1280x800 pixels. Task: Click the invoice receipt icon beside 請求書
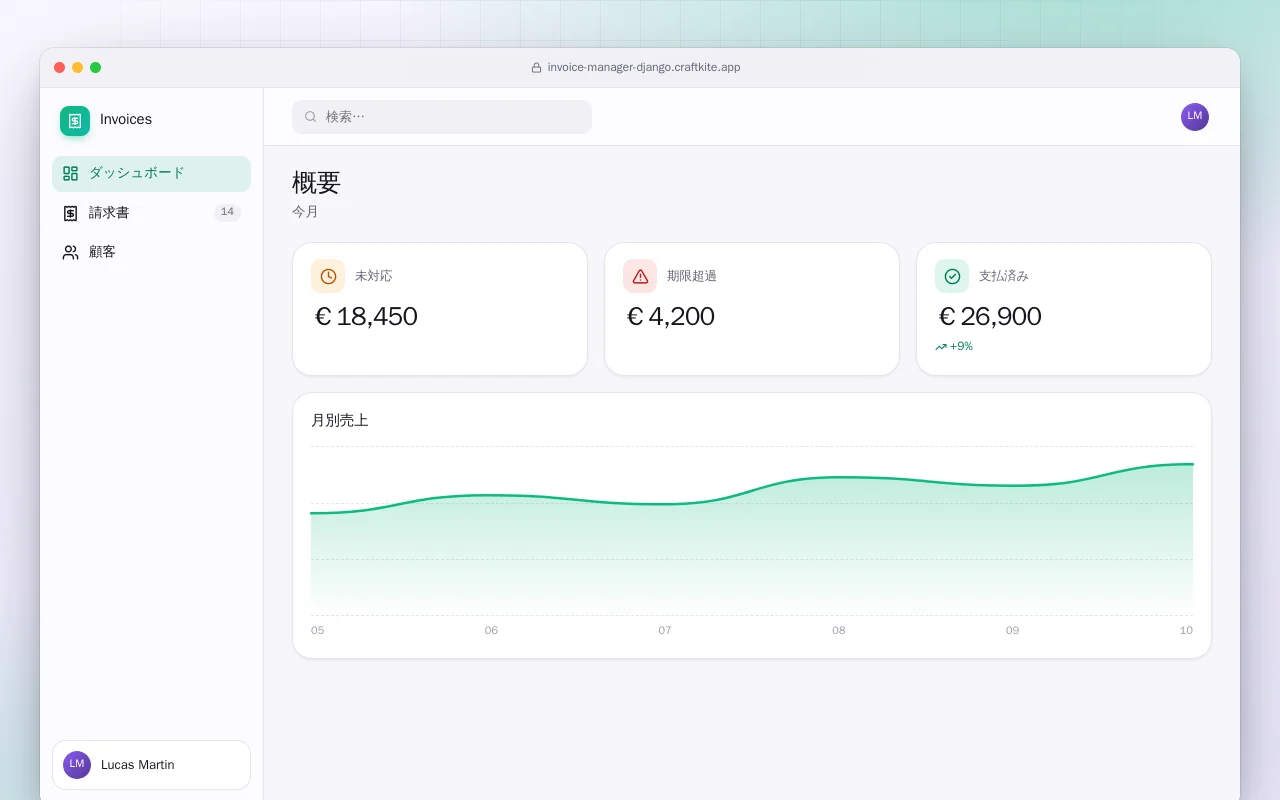click(x=70, y=213)
